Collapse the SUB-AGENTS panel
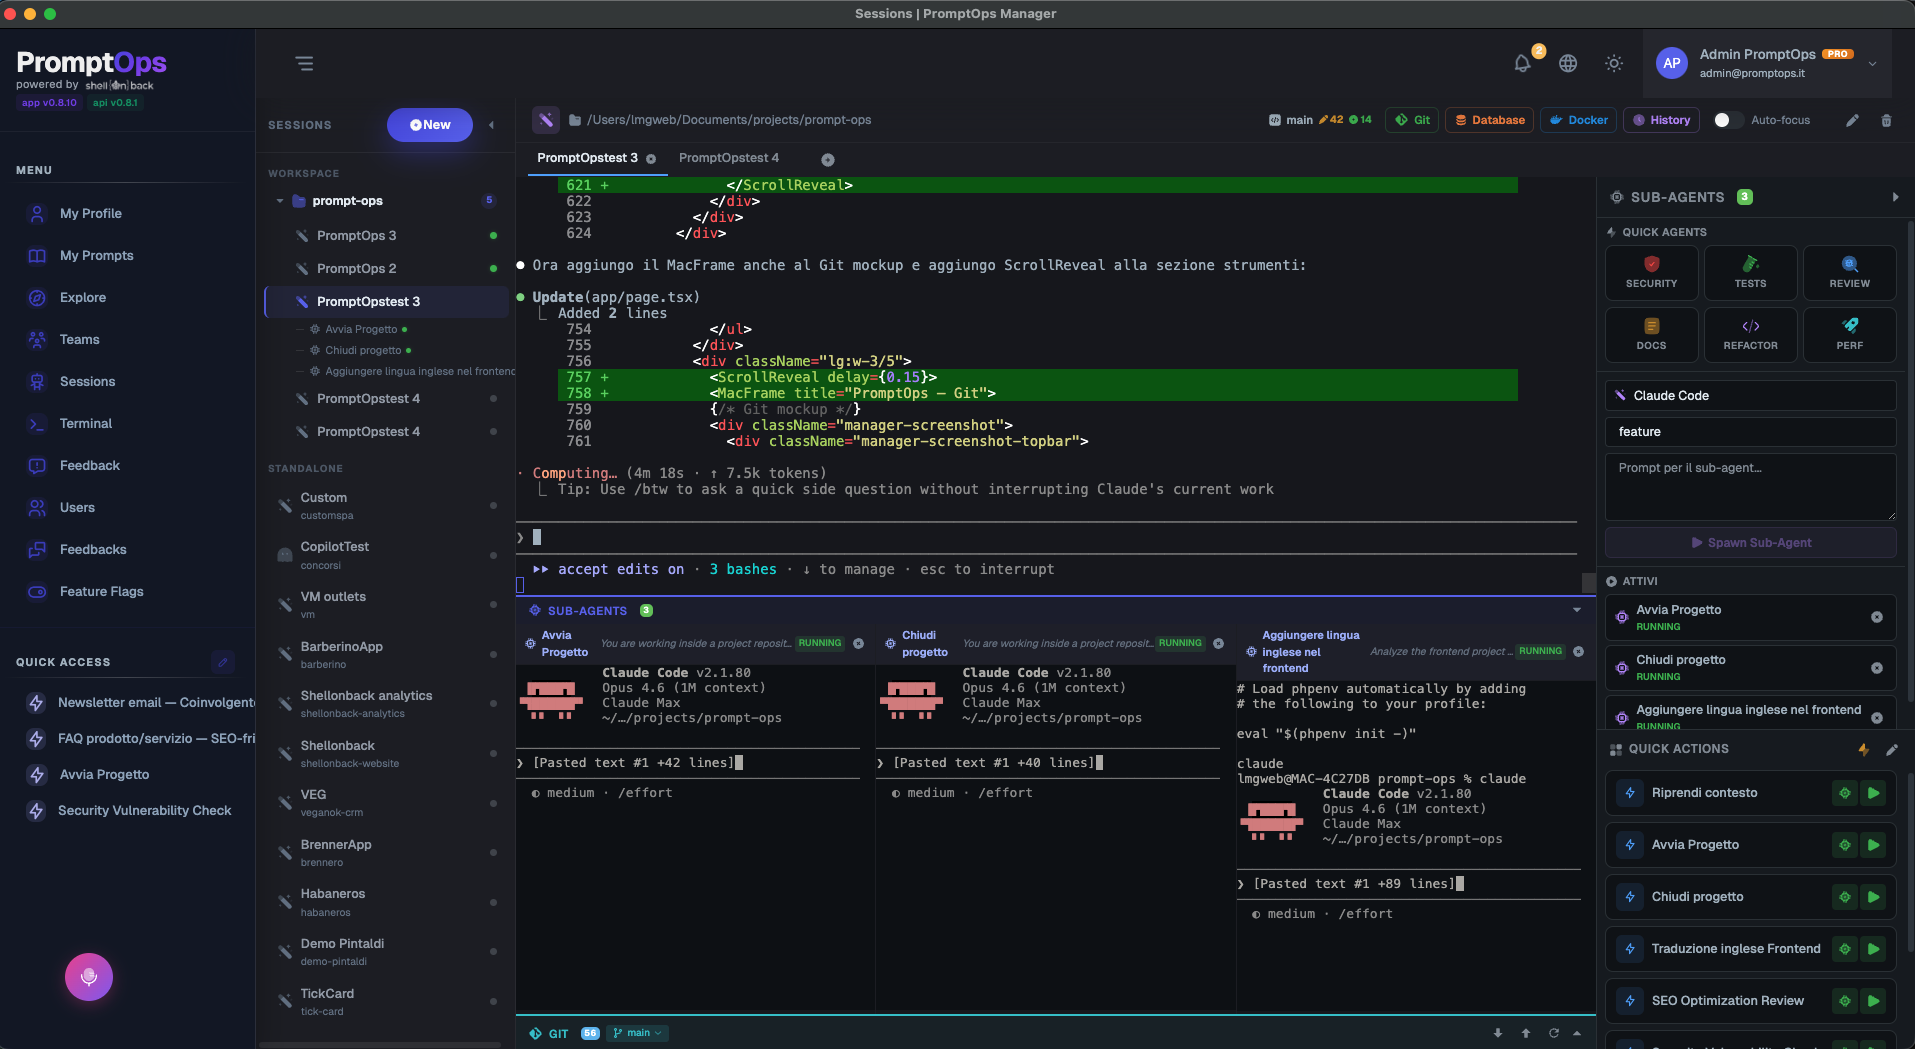Screen dimensions: 1915x1049 [1895, 197]
